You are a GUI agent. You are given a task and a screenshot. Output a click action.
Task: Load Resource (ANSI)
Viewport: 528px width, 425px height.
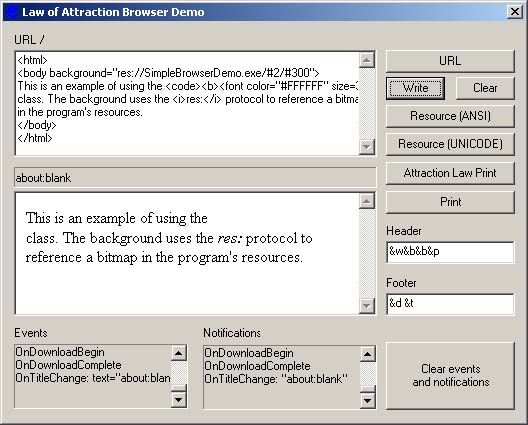tap(450, 116)
